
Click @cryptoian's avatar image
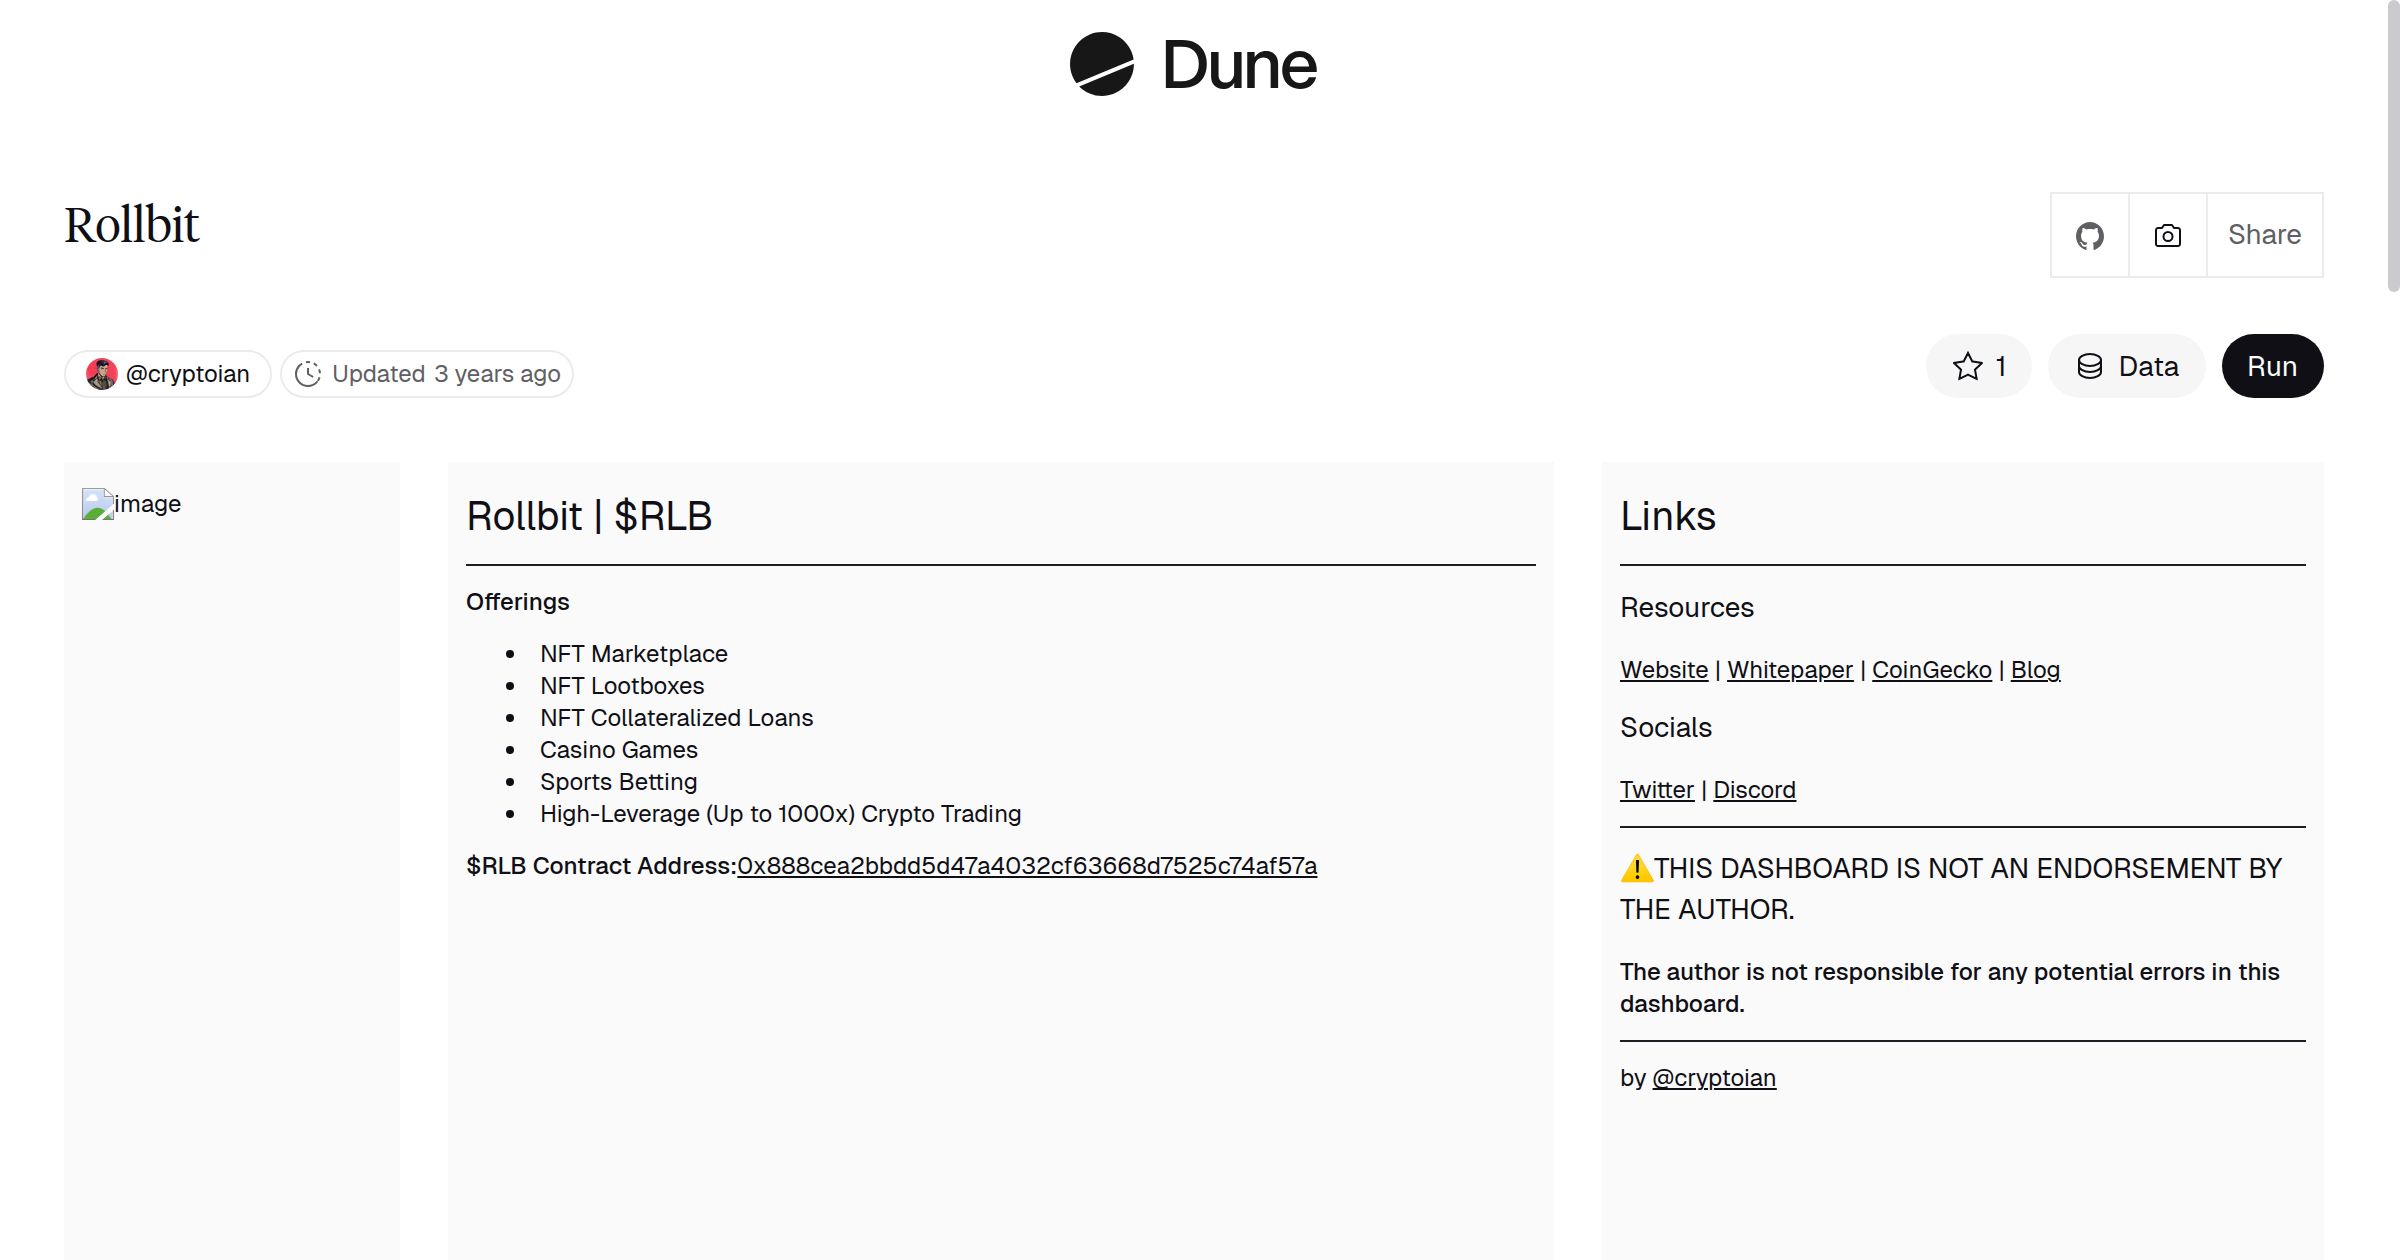[x=103, y=373]
